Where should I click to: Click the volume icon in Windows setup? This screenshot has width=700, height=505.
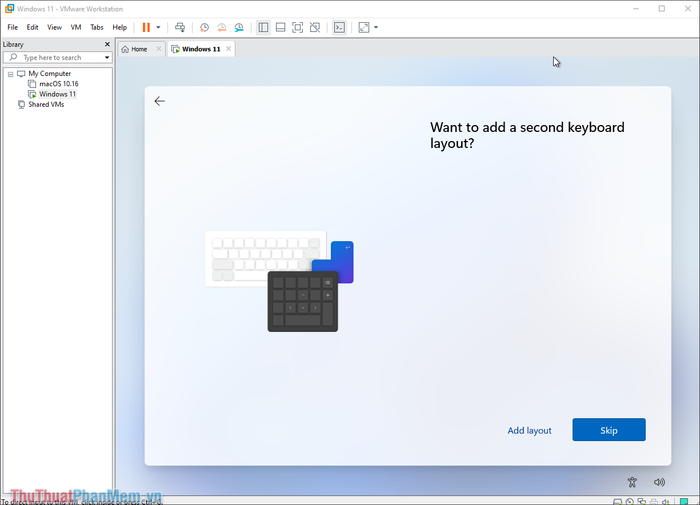pos(659,482)
